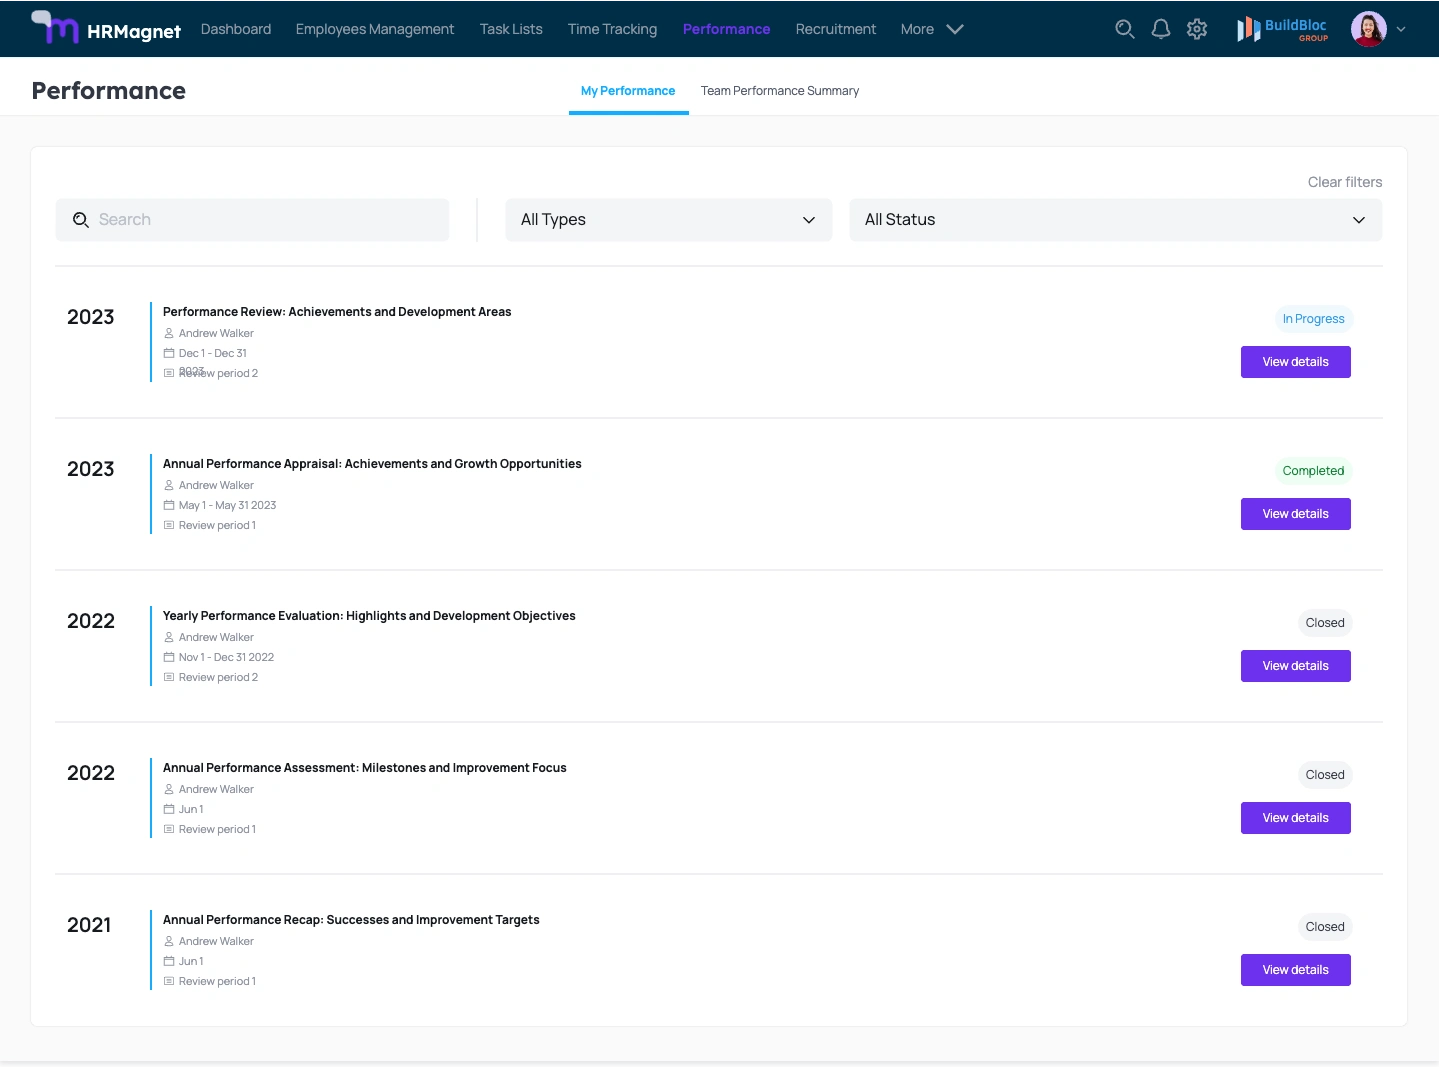Open title 'Annual Performance Assessment: Milestones and Improvement Focus'
The height and width of the screenshot is (1067, 1439).
(365, 768)
